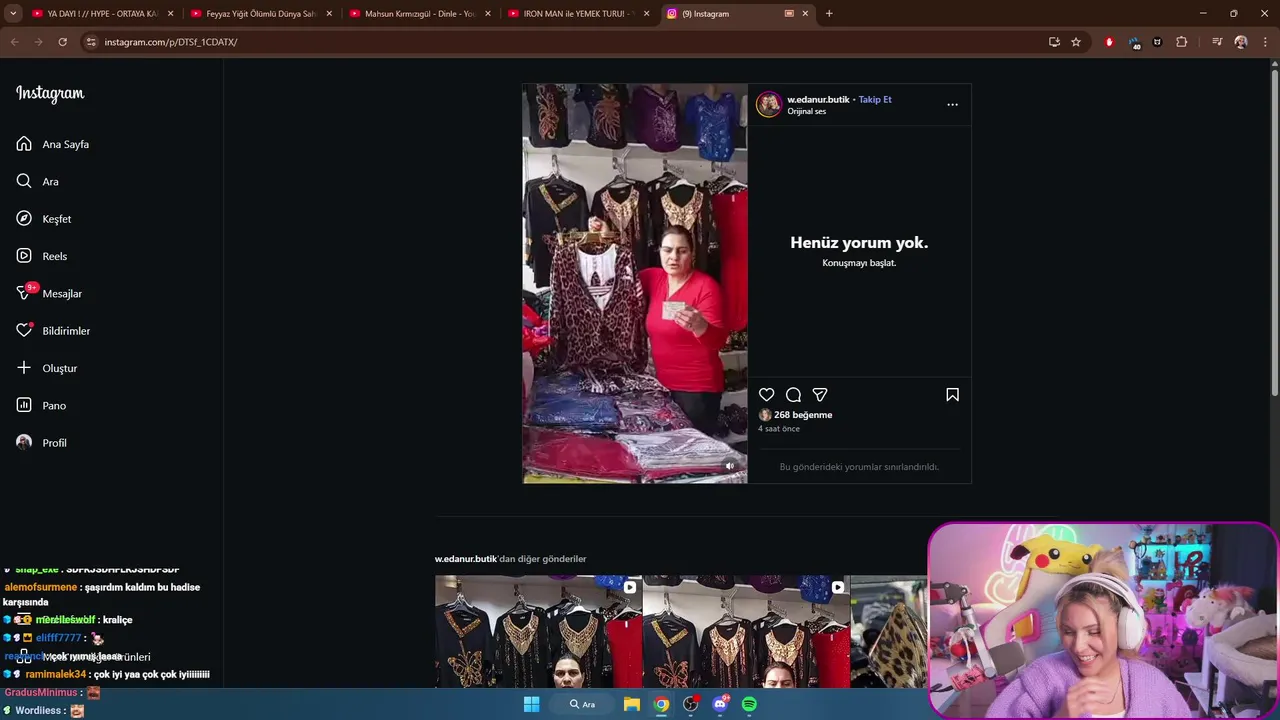Image resolution: width=1280 pixels, height=720 pixels.
Task: Open the Reels section
Action: (x=42, y=256)
